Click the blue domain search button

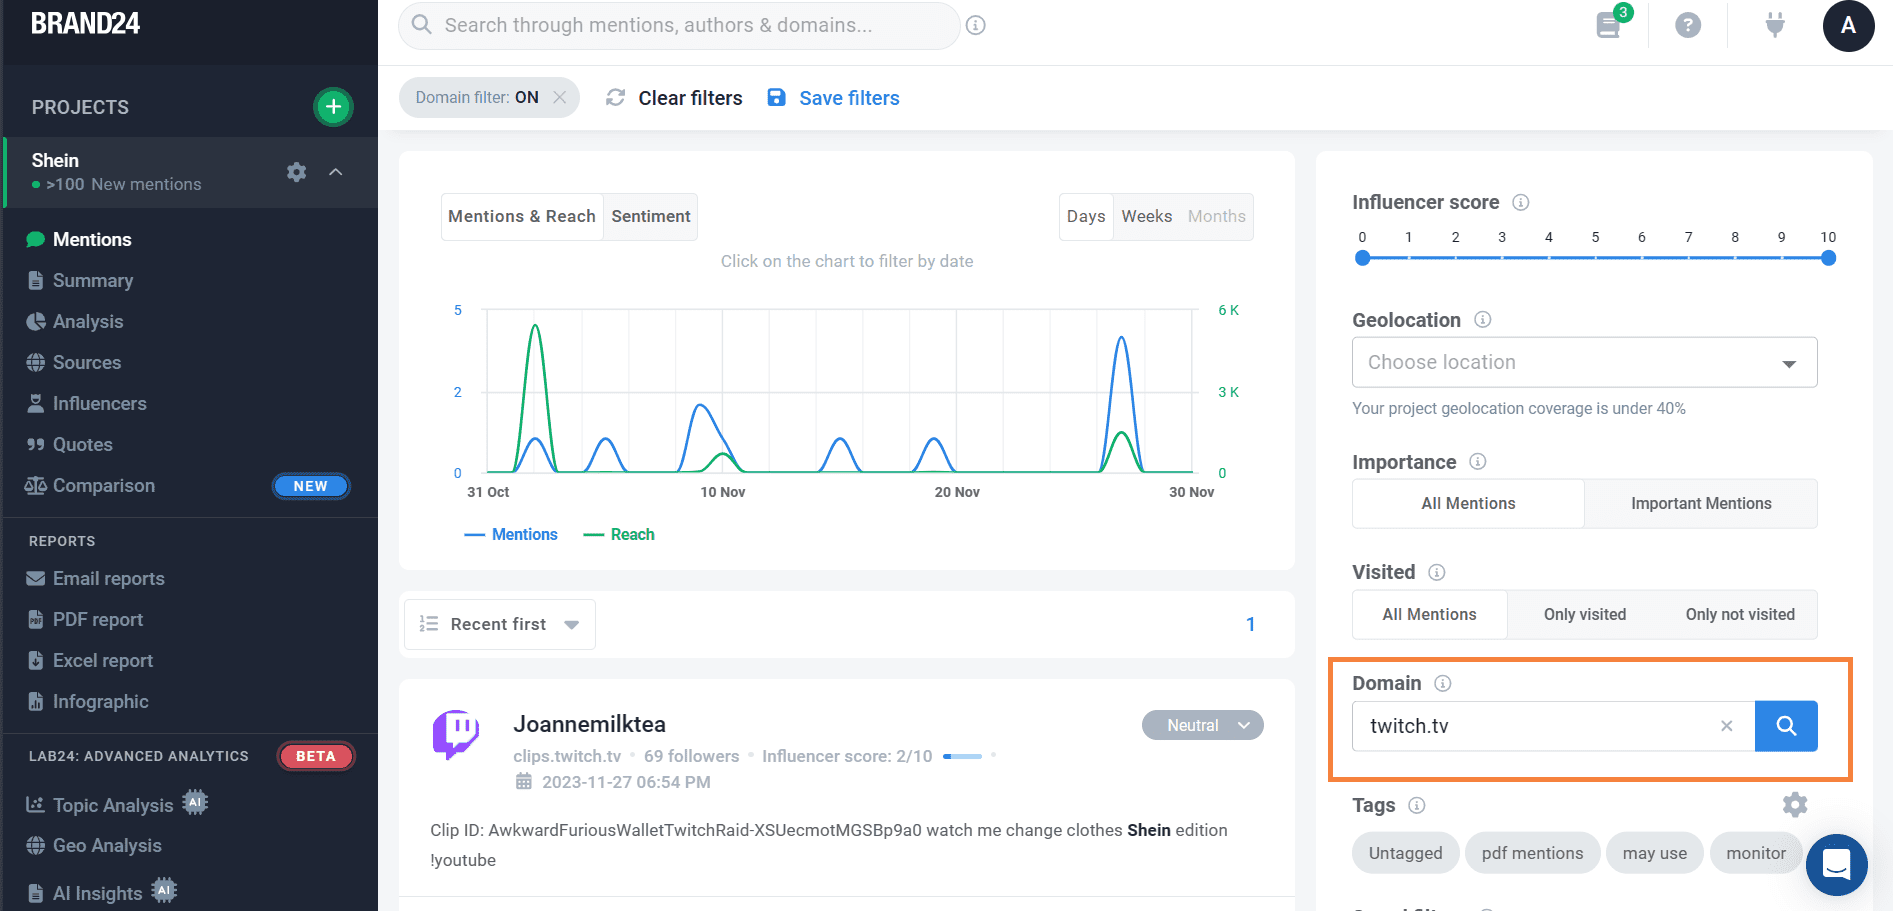point(1786,726)
